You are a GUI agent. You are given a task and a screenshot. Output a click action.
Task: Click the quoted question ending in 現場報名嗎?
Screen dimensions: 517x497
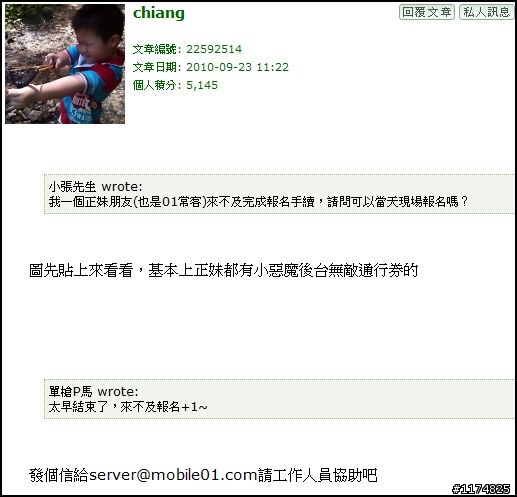259,201
